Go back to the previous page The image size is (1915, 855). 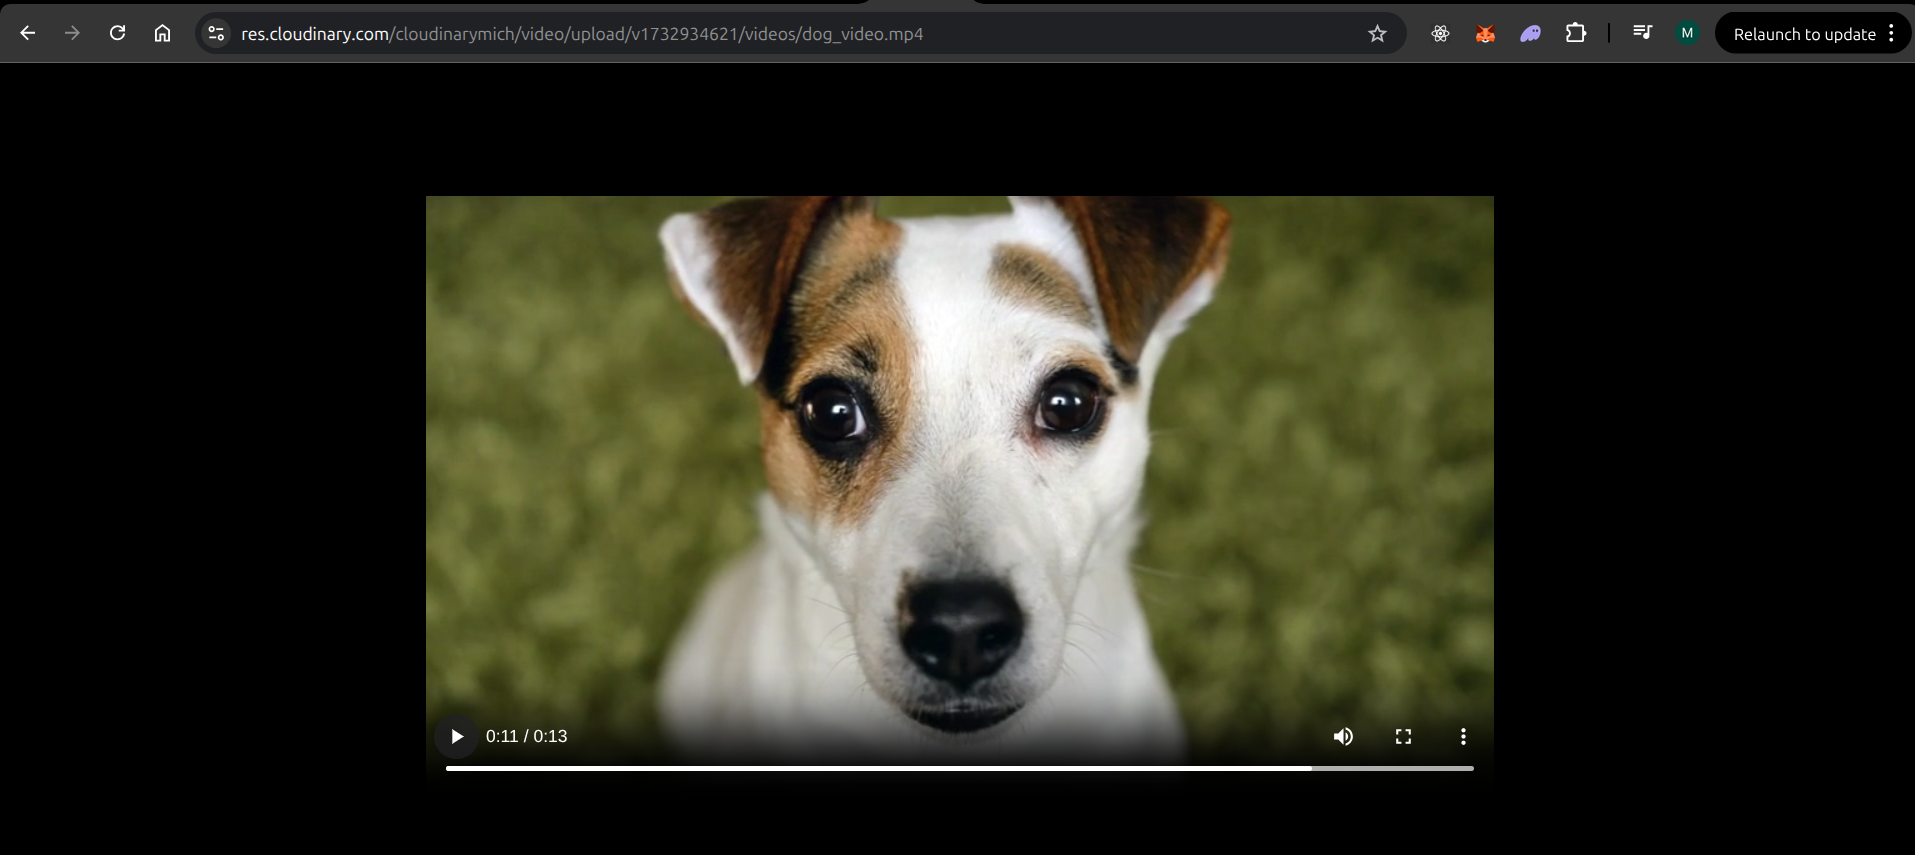tap(28, 33)
